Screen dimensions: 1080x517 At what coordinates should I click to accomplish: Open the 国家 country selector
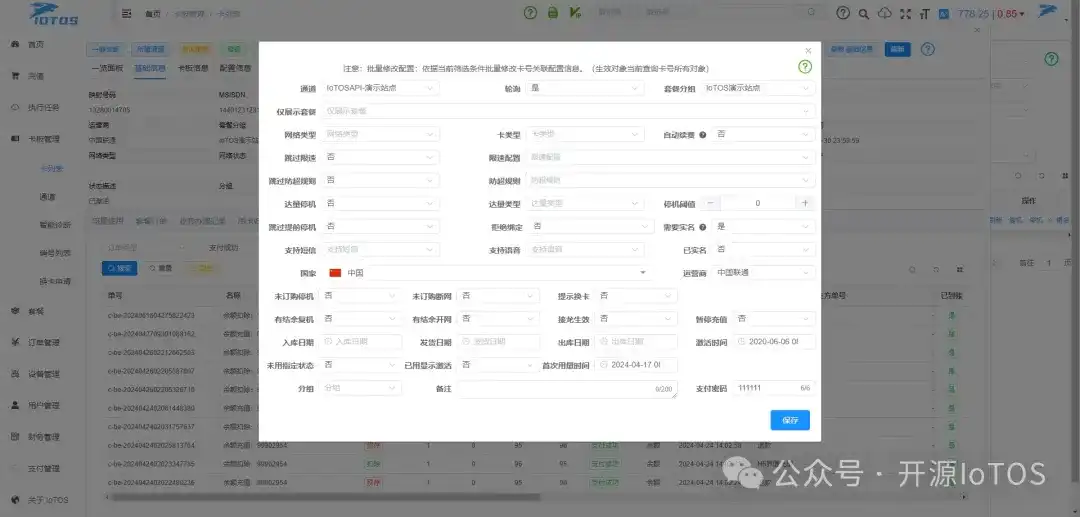(x=488, y=273)
